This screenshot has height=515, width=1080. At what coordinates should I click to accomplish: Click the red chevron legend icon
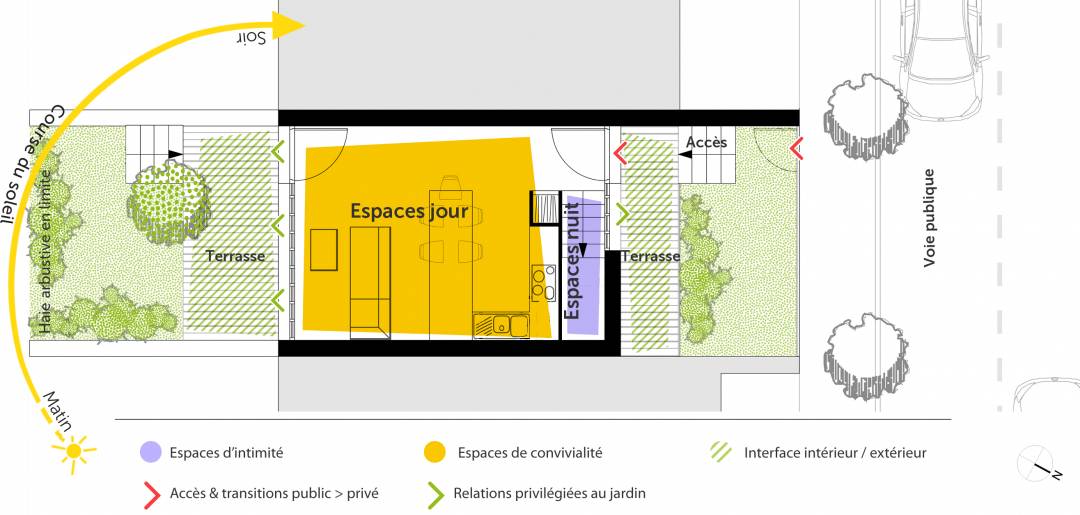pyautogui.click(x=152, y=492)
